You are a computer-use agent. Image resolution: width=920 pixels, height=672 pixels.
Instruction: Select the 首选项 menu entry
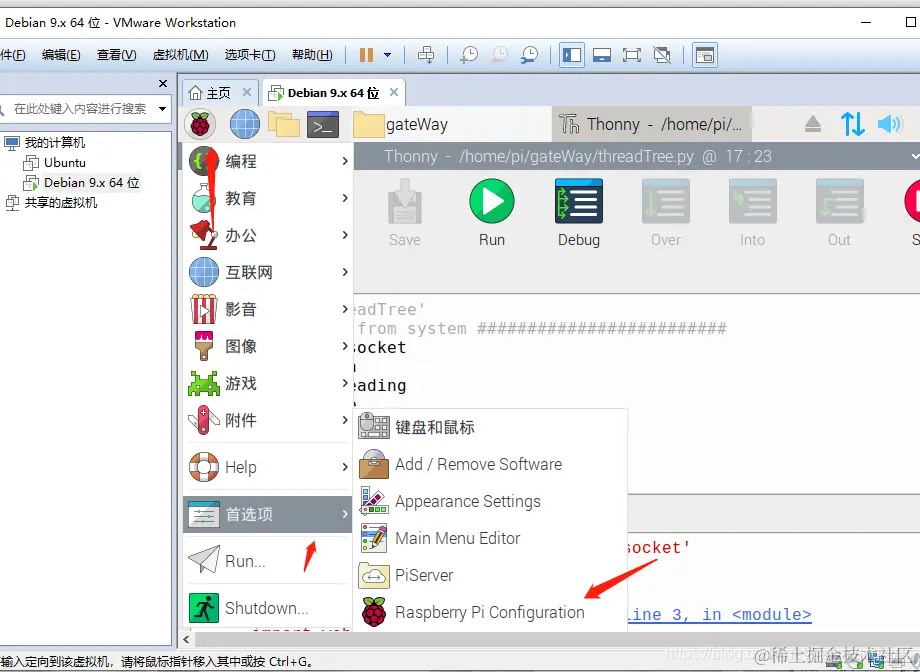pyautogui.click(x=268, y=515)
